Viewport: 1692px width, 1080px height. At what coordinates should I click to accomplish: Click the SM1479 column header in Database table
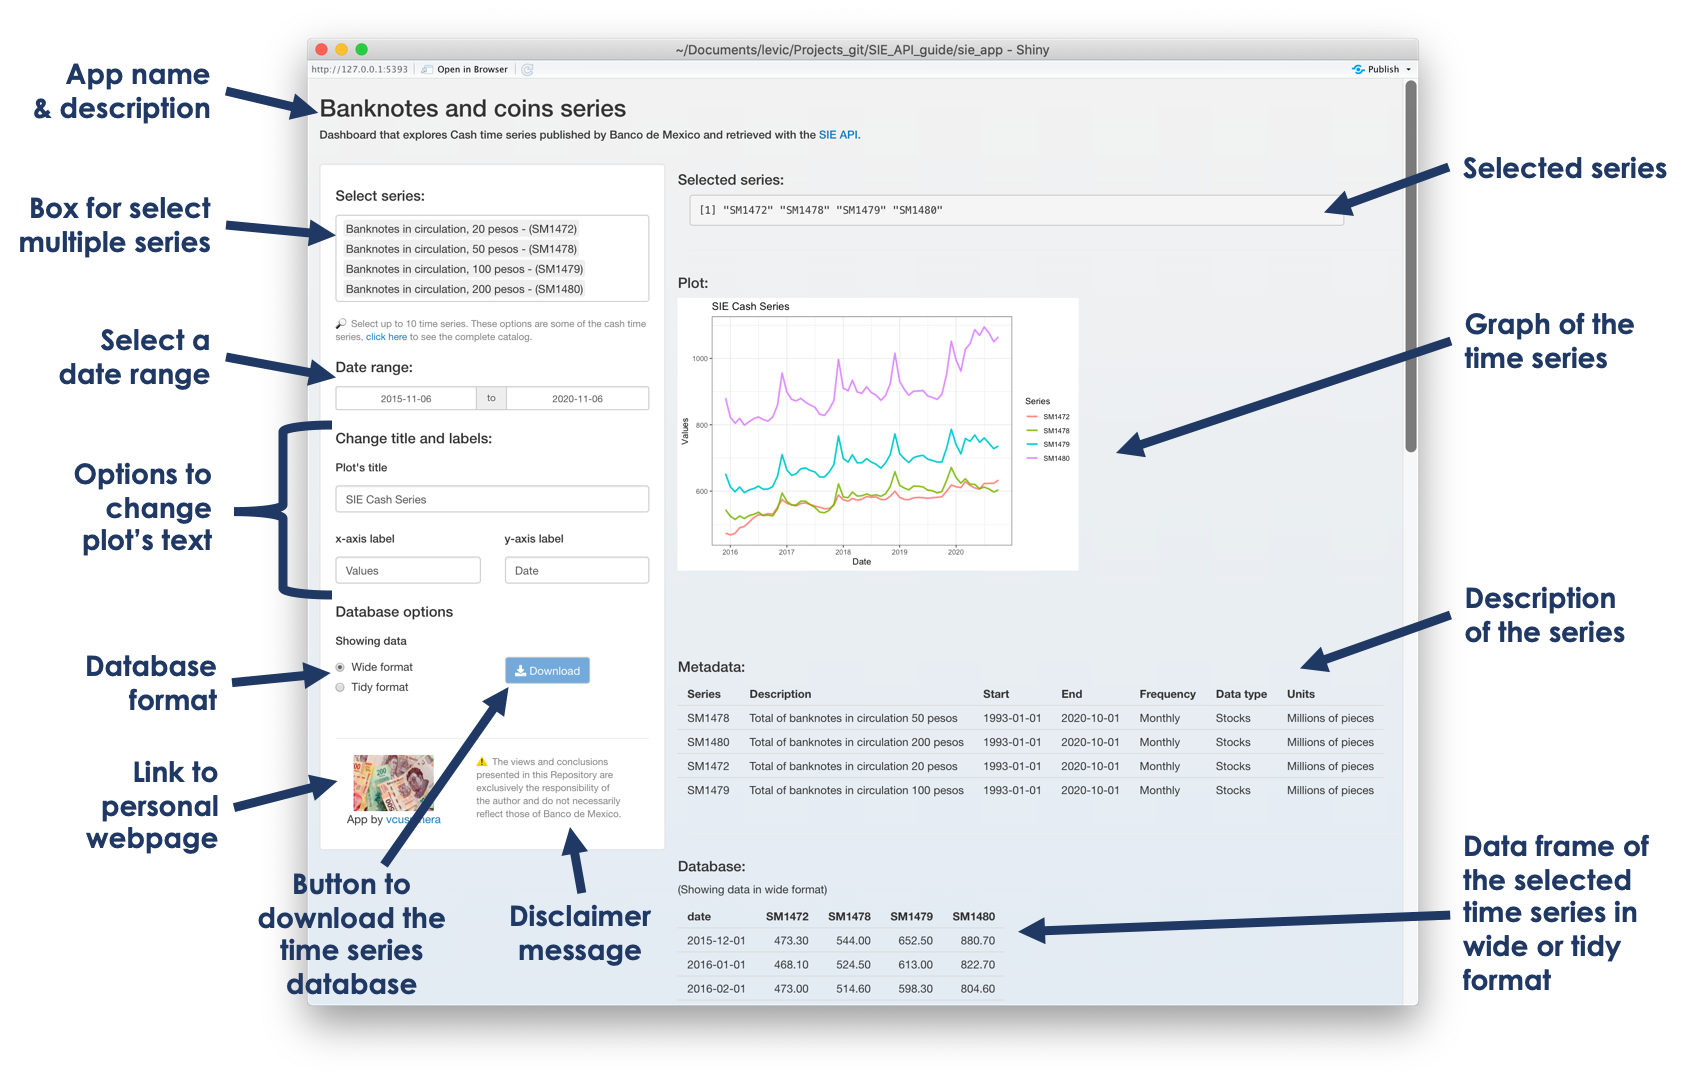911,916
